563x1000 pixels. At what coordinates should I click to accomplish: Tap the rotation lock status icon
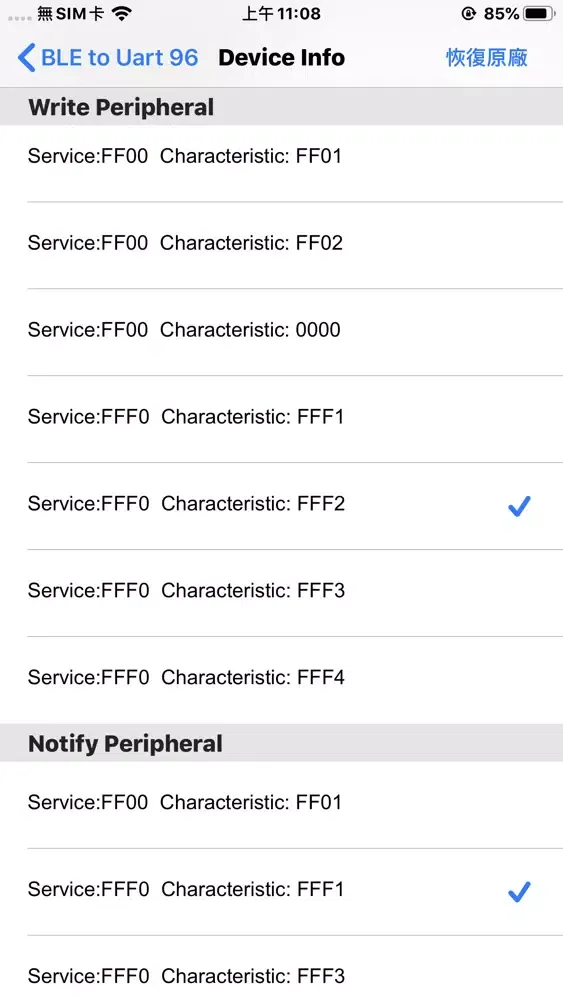tap(468, 13)
